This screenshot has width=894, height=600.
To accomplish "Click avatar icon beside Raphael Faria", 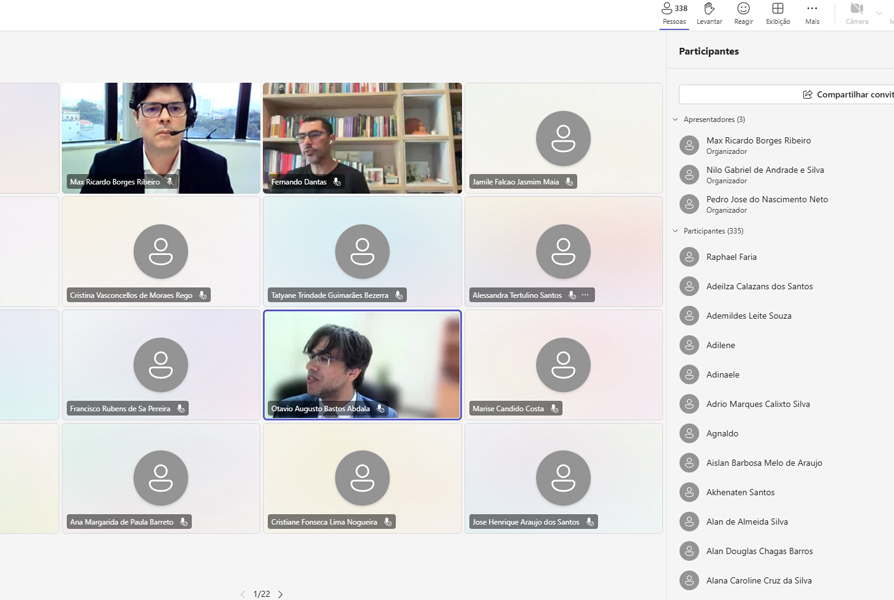I will [x=689, y=257].
